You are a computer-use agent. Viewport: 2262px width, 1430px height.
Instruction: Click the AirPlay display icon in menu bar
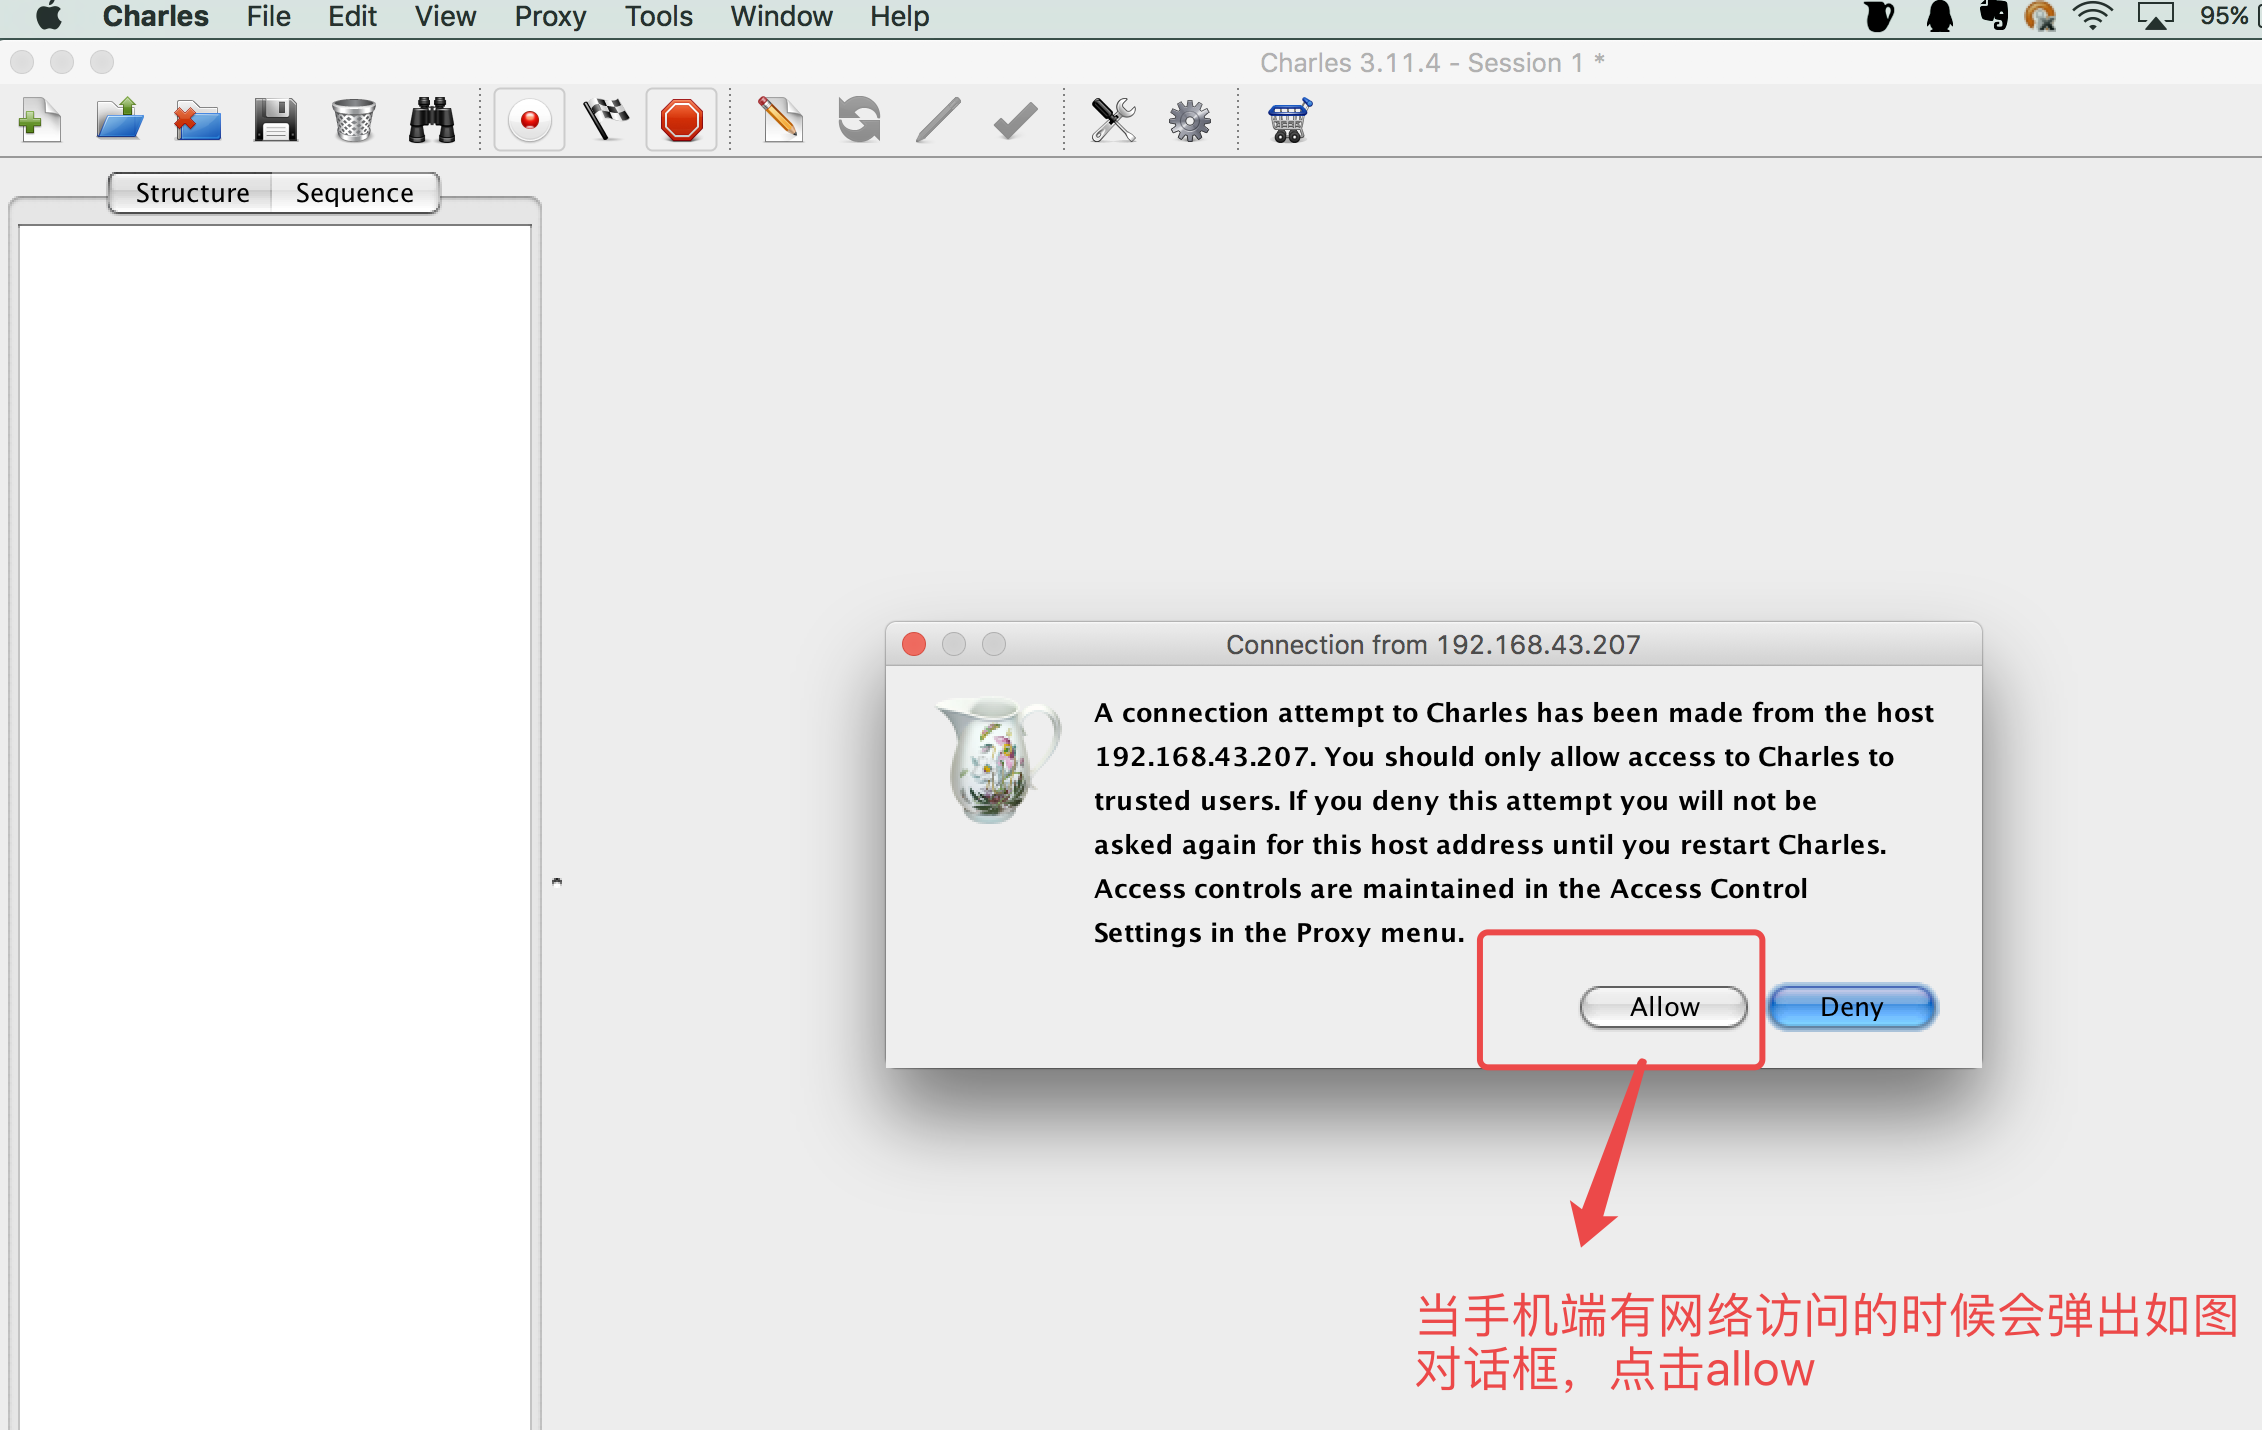[x=2156, y=17]
